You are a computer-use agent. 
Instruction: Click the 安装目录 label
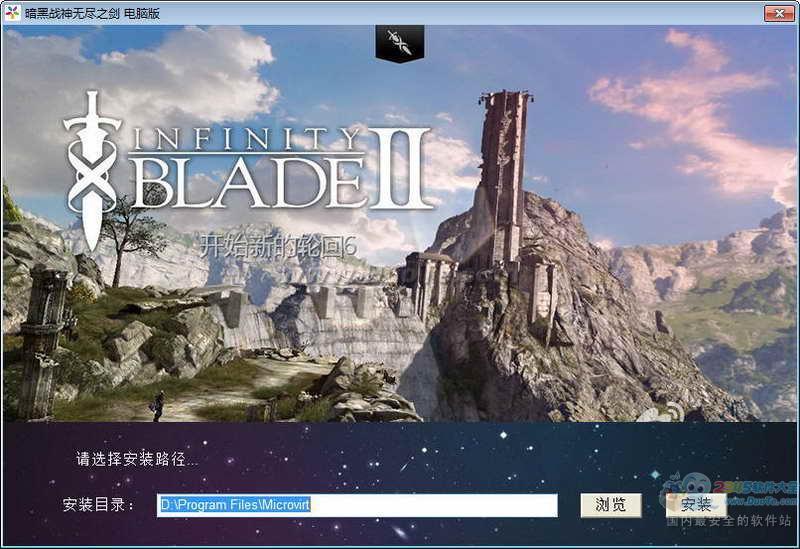(x=98, y=505)
